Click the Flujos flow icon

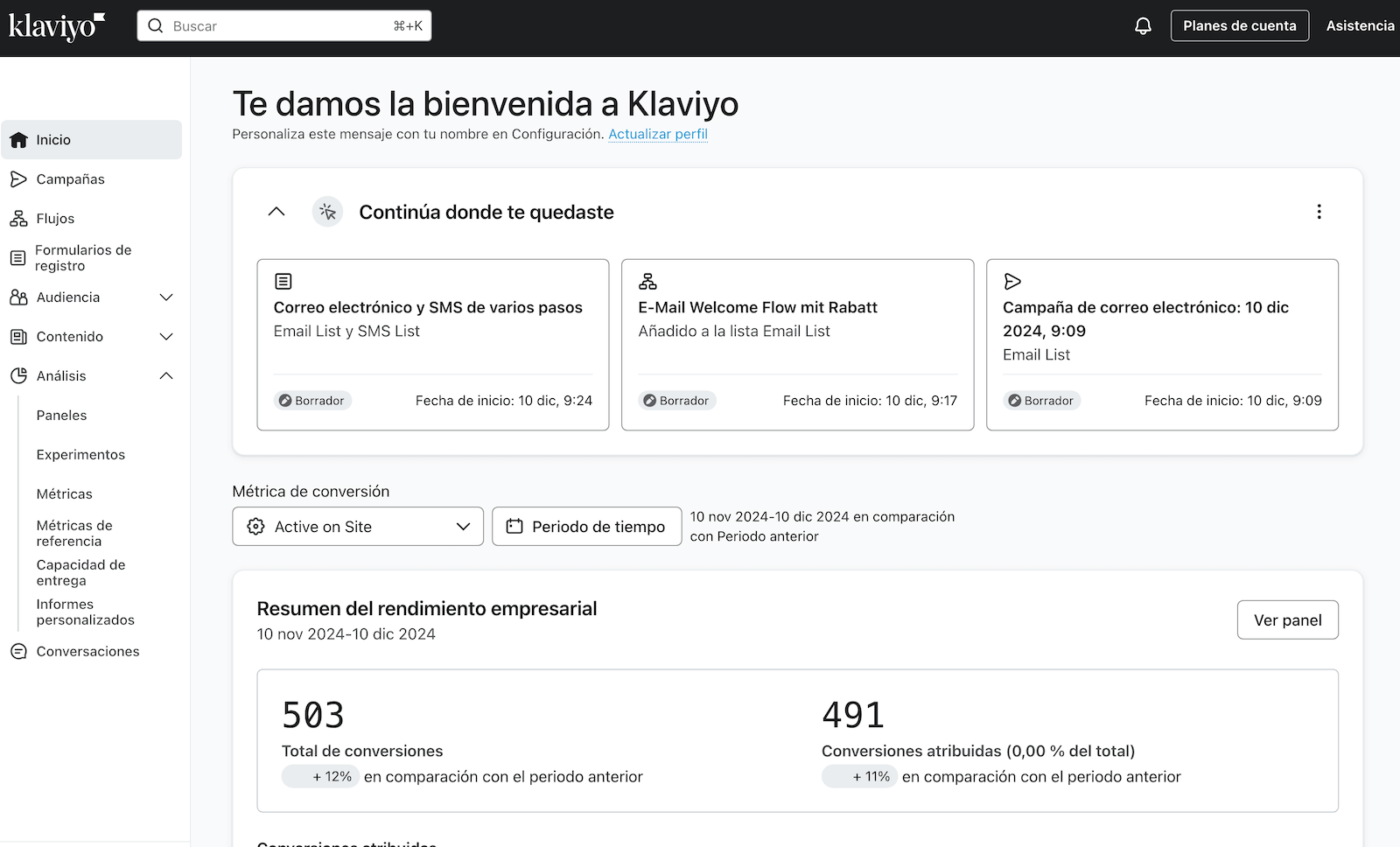[18, 218]
